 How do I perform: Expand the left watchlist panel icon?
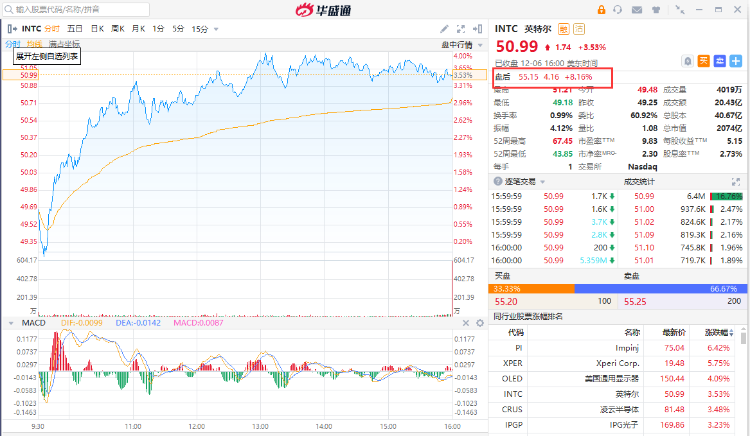pos(12,29)
